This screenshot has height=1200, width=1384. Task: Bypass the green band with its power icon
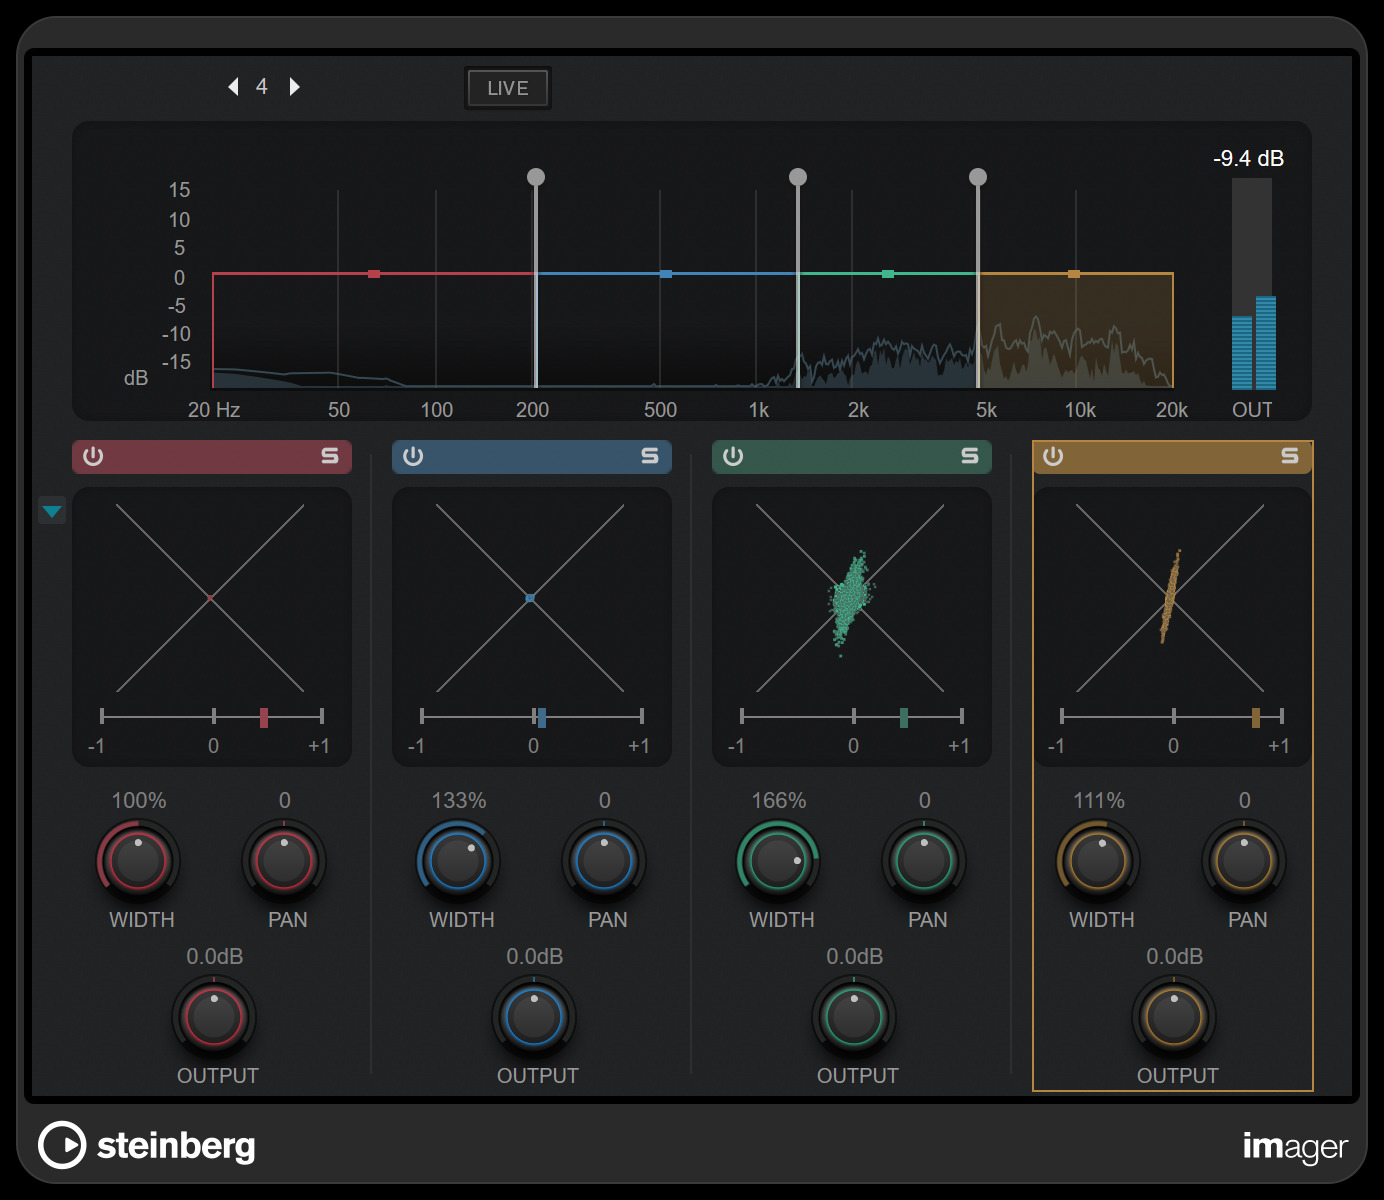pos(733,456)
